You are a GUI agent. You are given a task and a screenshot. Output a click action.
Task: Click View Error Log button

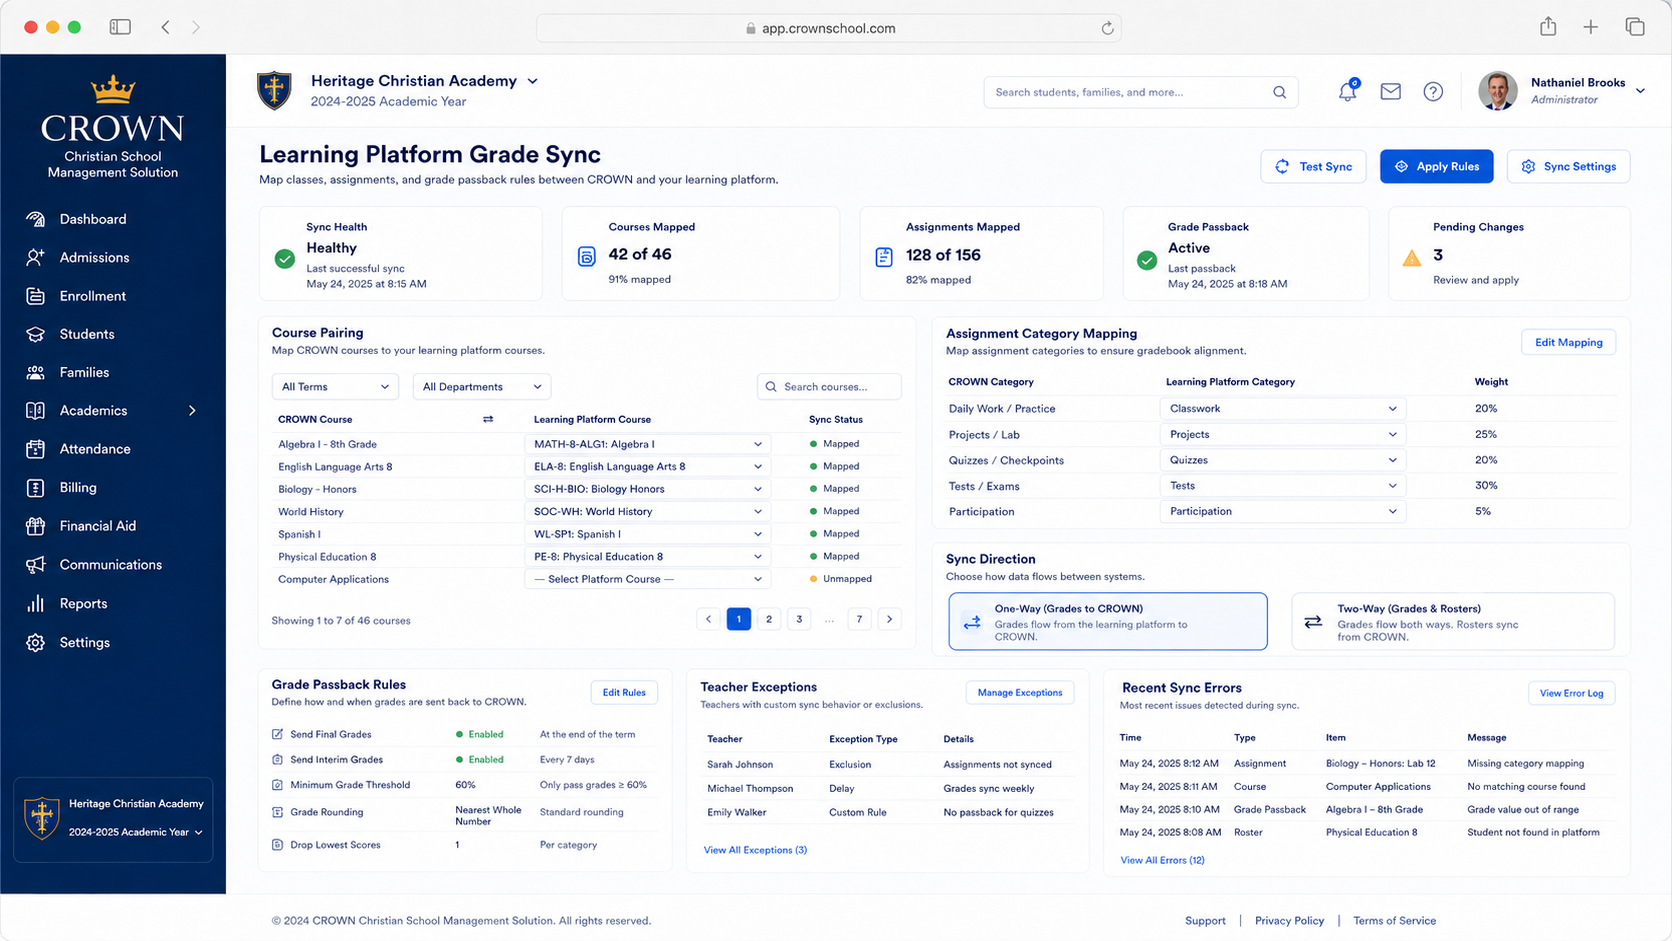coord(1571,693)
